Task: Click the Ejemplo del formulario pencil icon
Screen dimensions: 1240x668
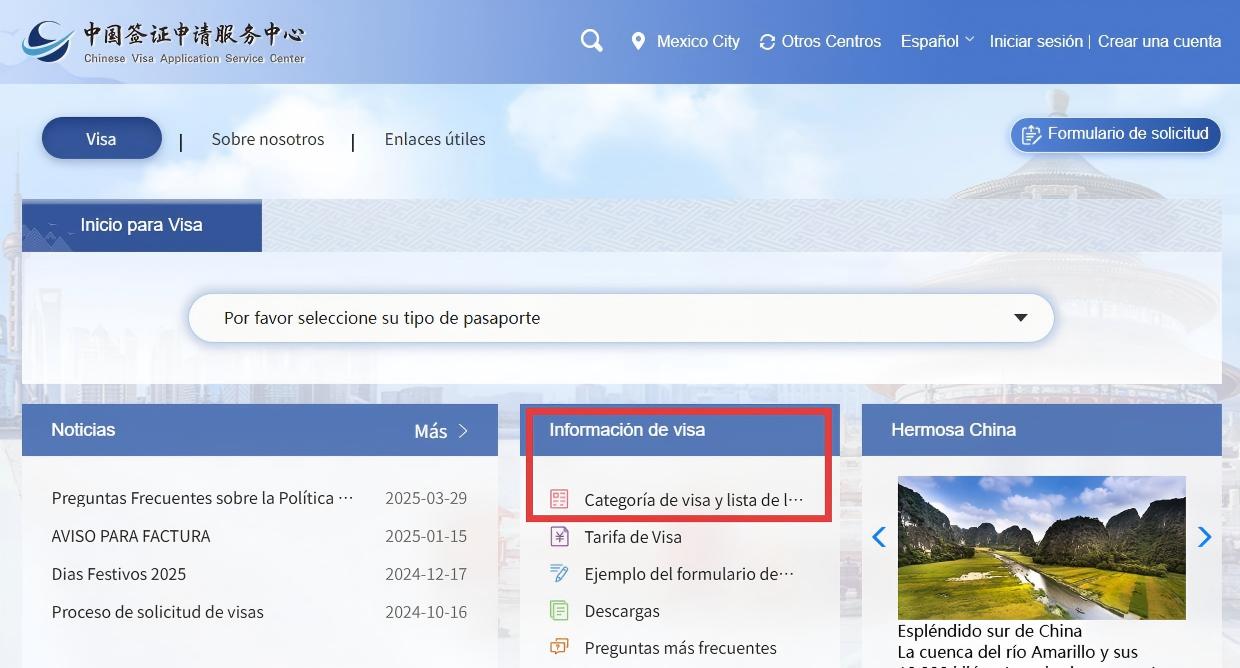Action: click(559, 574)
